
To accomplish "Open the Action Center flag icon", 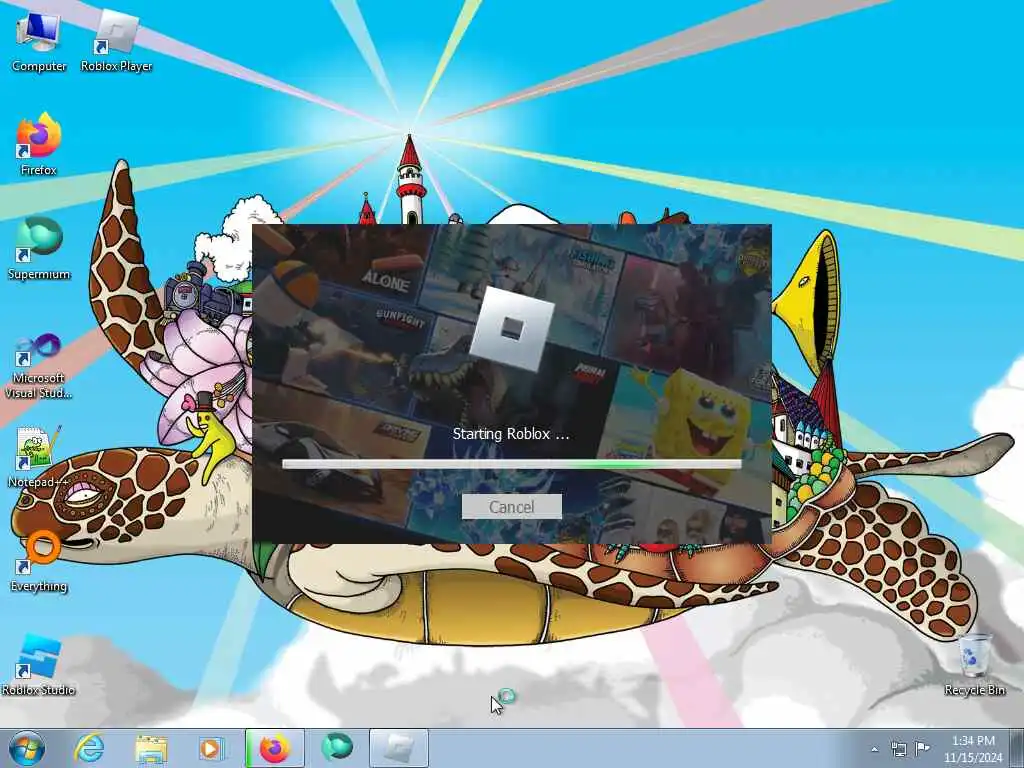I will click(922, 749).
